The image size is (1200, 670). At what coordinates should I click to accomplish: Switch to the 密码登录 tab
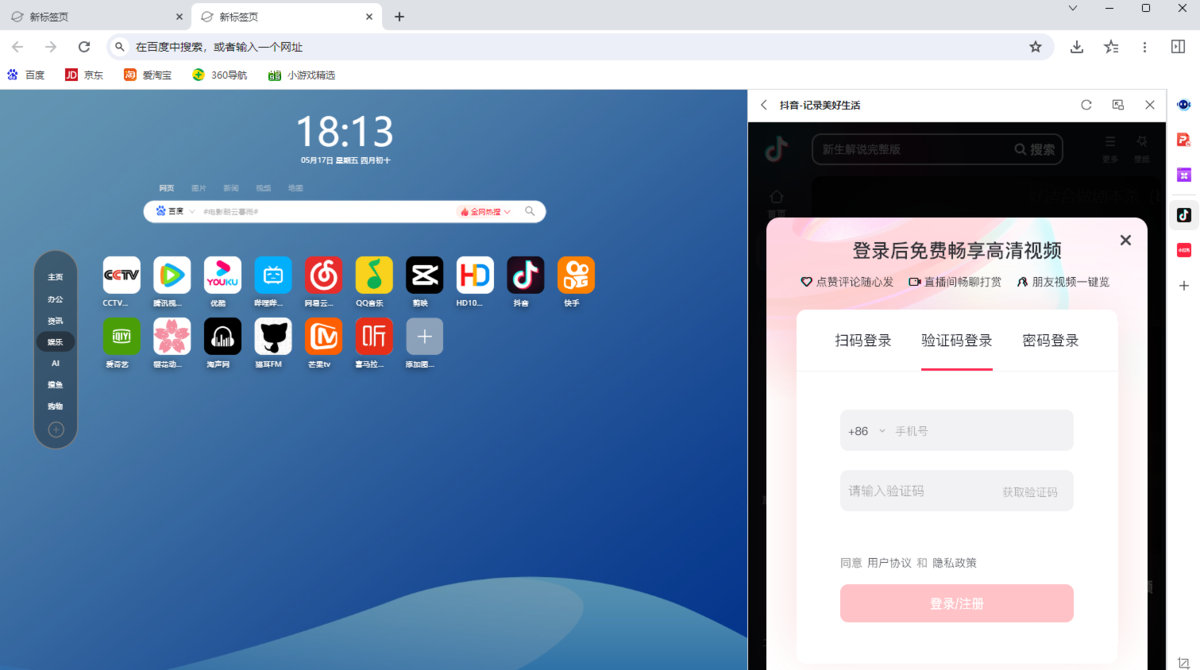(1051, 341)
